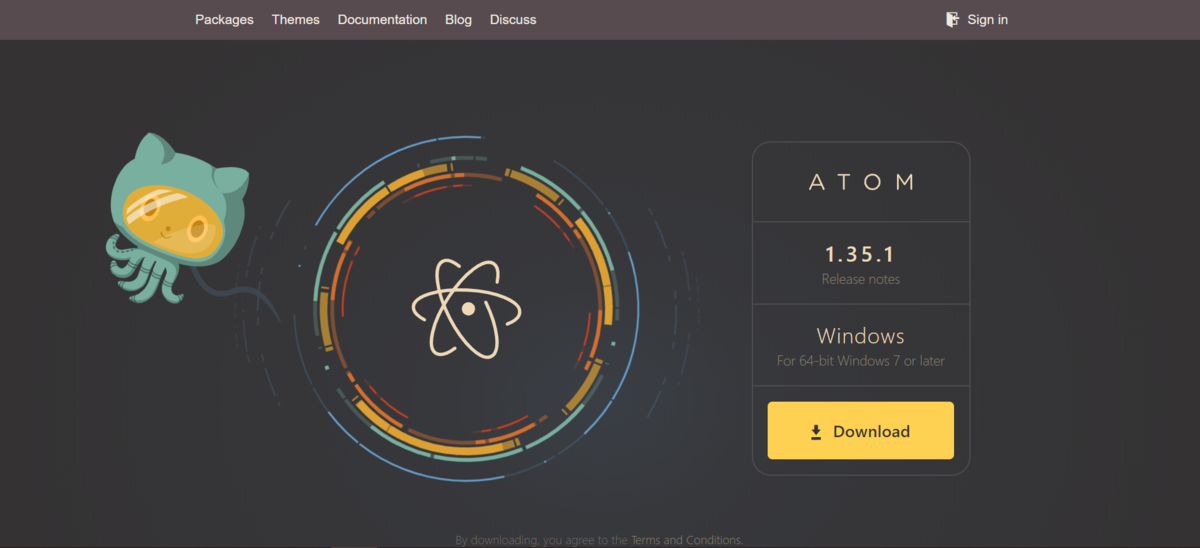1200x548 pixels.
Task: Download Atom for Windows
Action: [x=861, y=431]
